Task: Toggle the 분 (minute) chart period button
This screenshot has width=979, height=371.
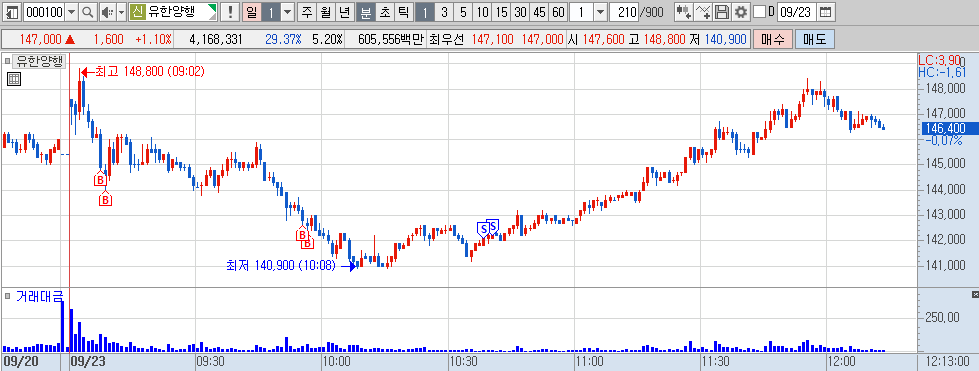Action: click(367, 12)
